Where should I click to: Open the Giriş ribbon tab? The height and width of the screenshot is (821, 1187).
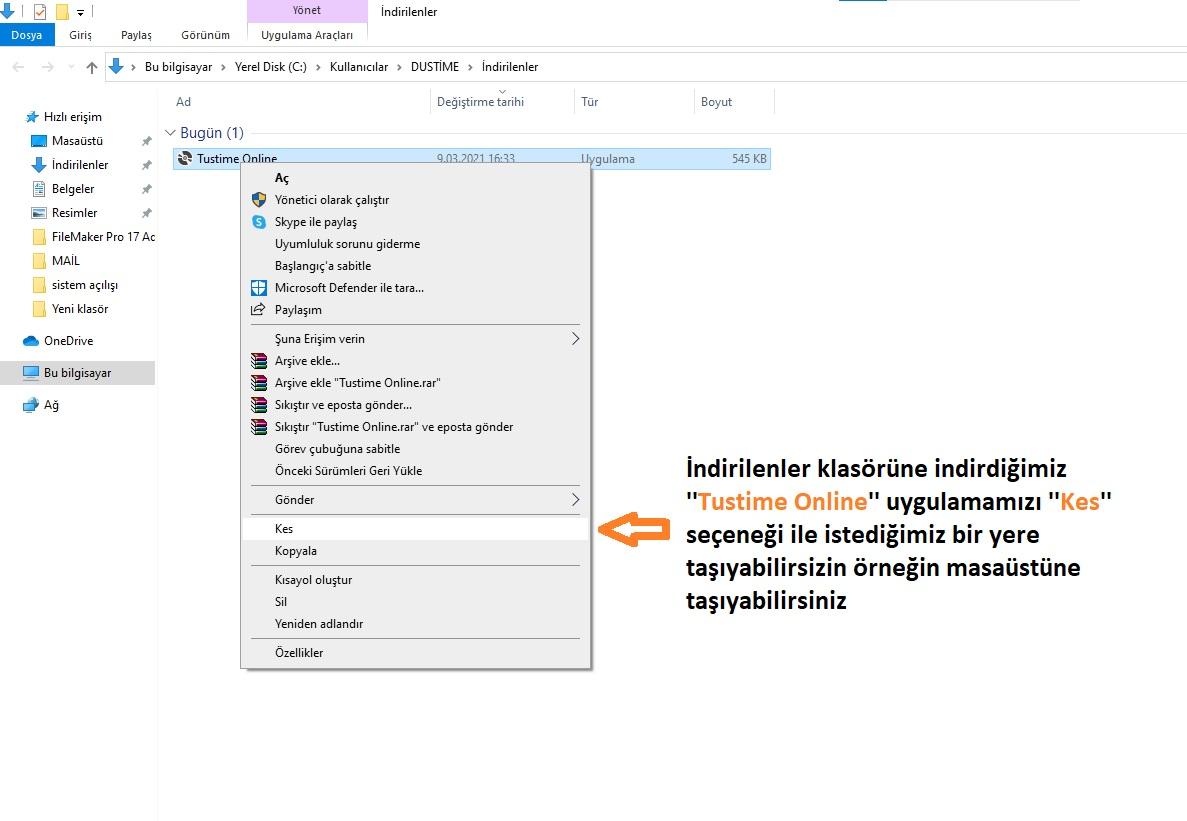(80, 35)
